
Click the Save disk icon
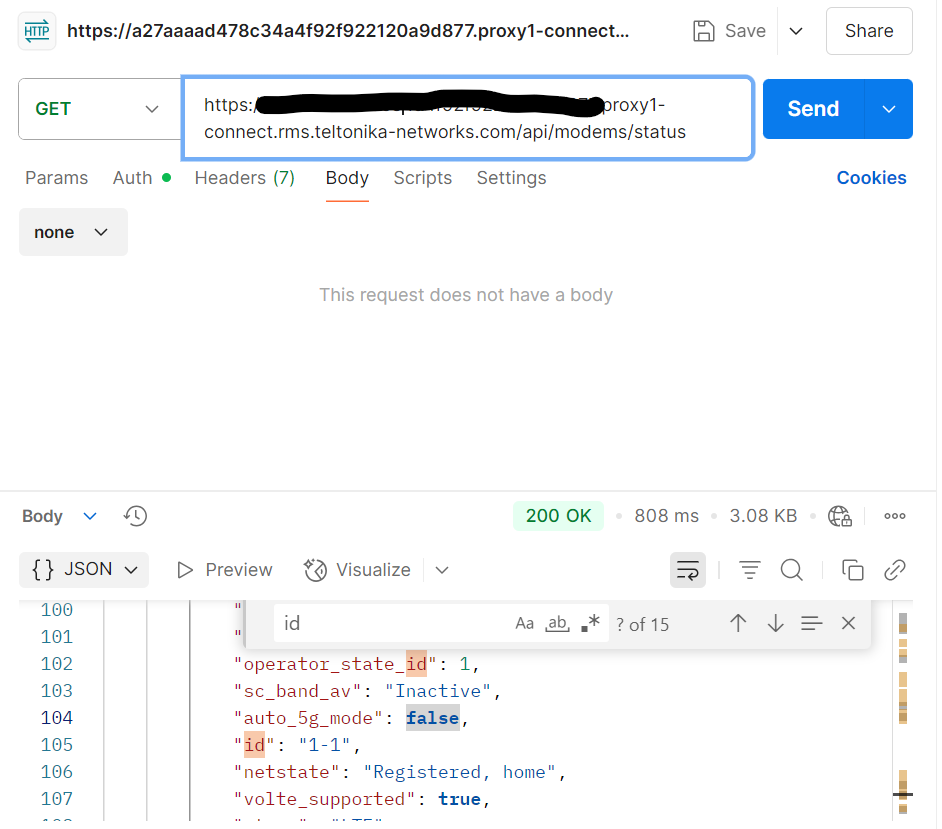[703, 31]
